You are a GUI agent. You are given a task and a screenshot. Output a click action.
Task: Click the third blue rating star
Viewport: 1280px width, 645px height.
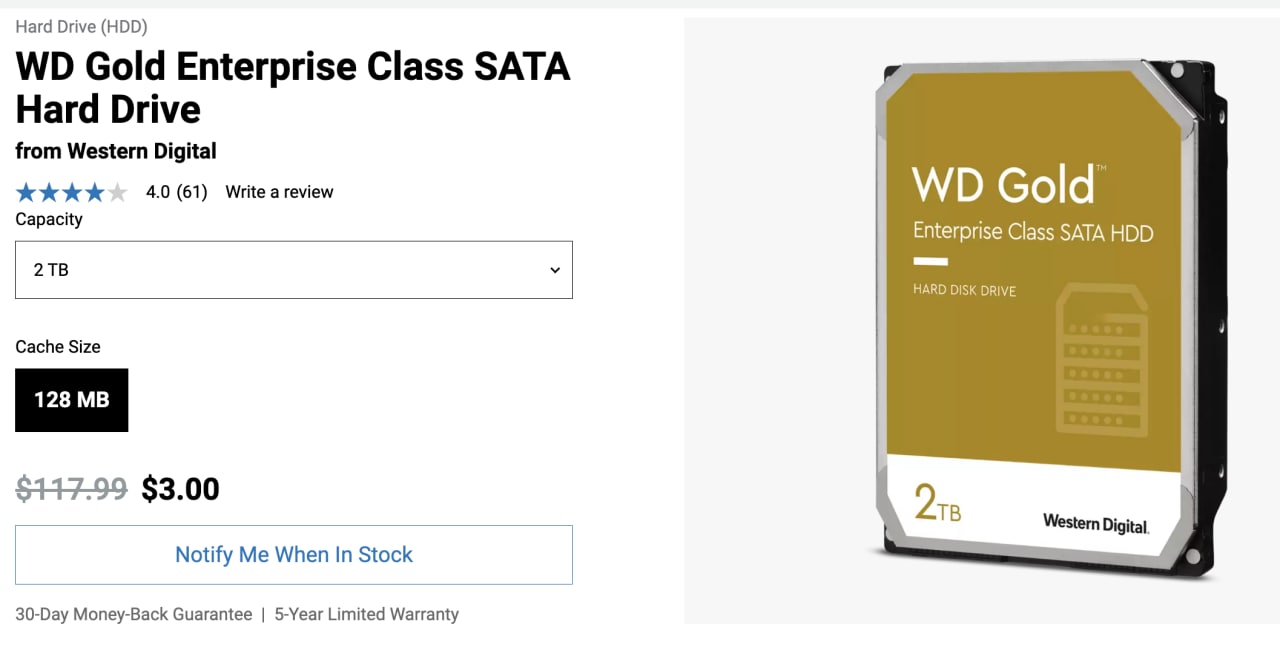pyautogui.click(x=72, y=192)
